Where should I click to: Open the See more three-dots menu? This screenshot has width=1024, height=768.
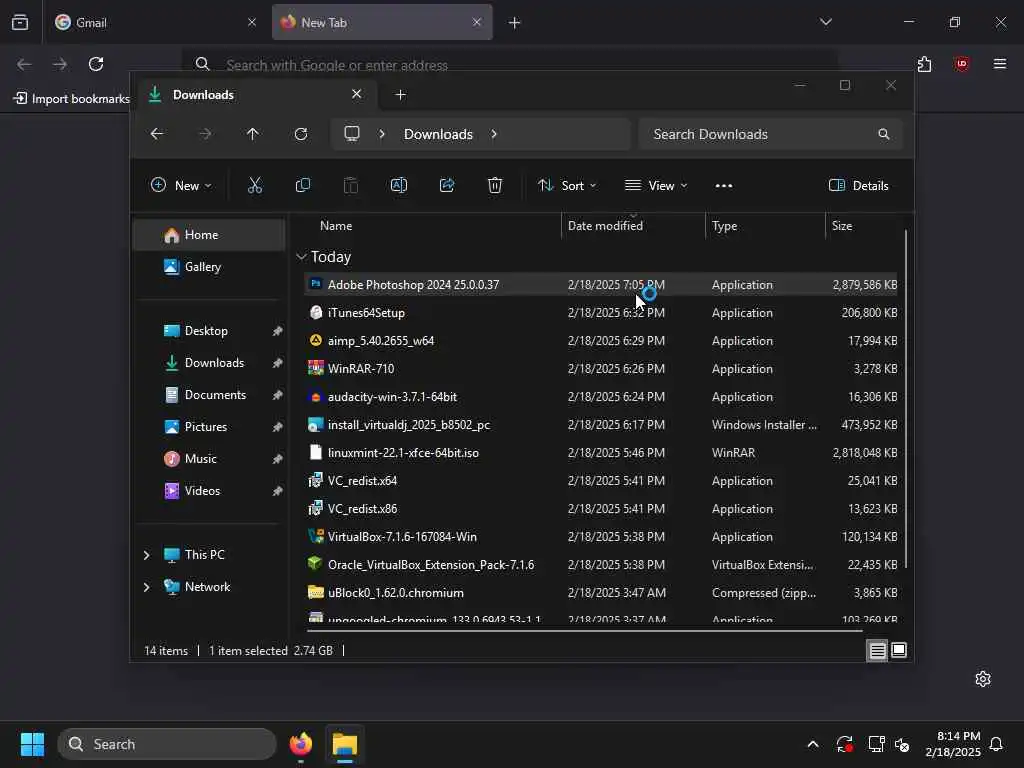click(724, 185)
